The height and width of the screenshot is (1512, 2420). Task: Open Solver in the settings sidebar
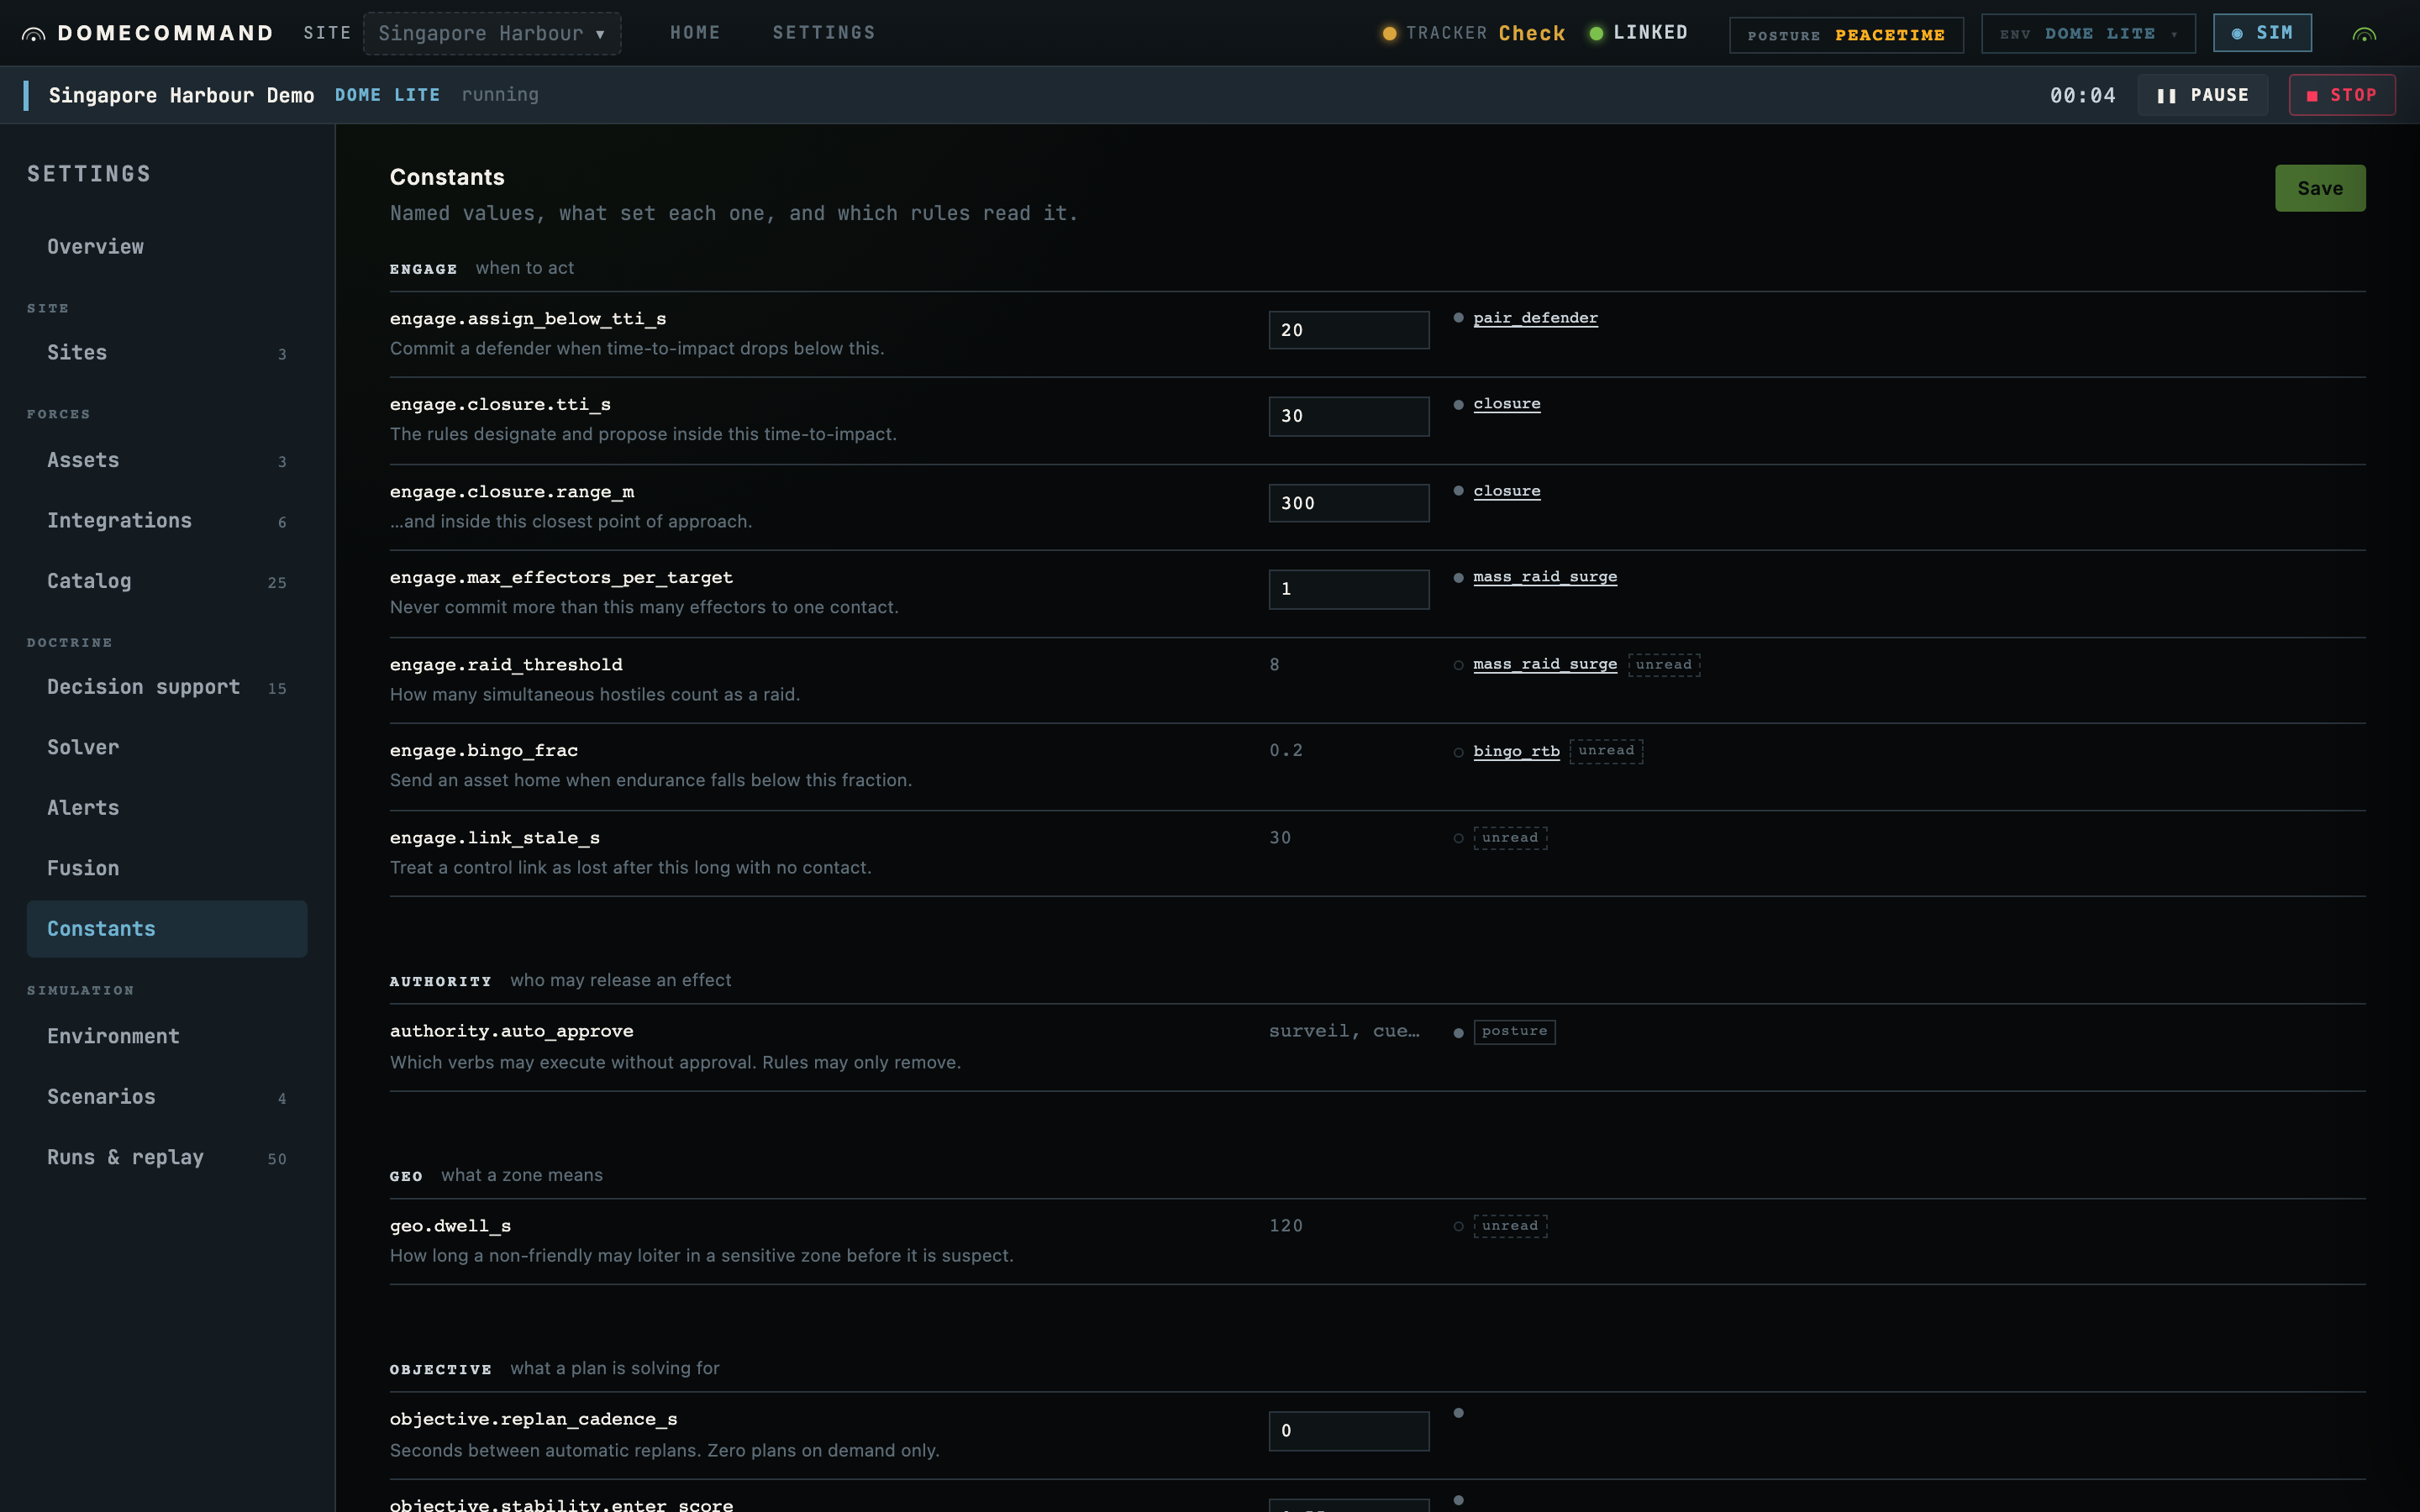coord(167,748)
